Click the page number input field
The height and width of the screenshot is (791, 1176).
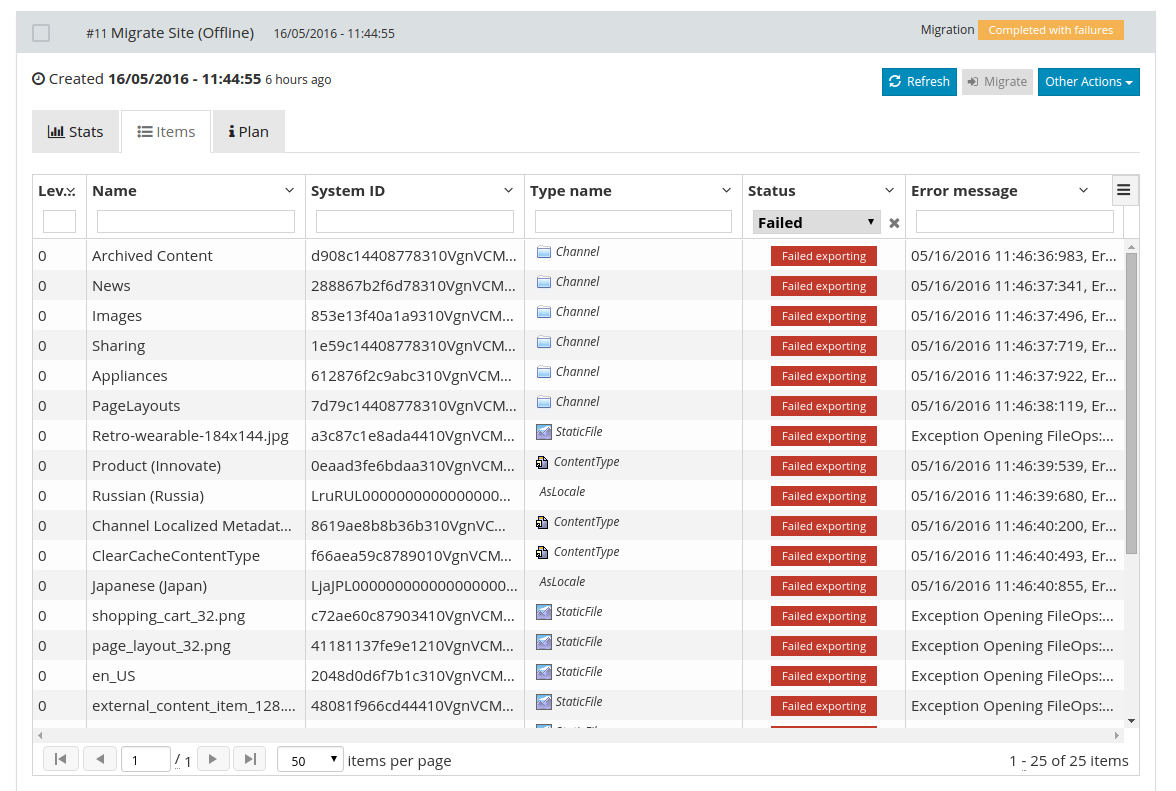point(146,760)
